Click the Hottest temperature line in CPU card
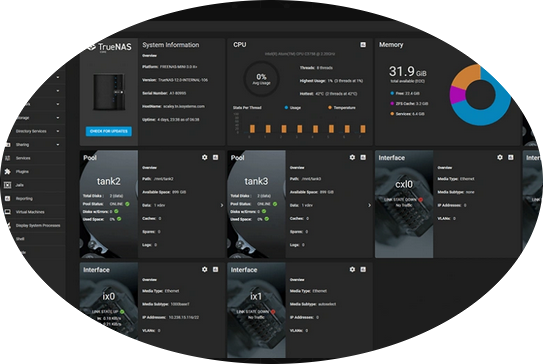The width and height of the screenshot is (543, 364). [x=329, y=94]
